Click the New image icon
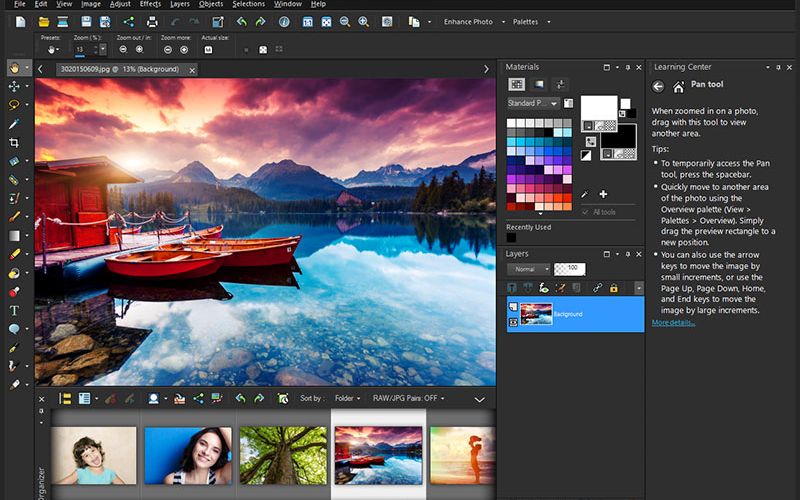800x500 pixels. (20, 22)
